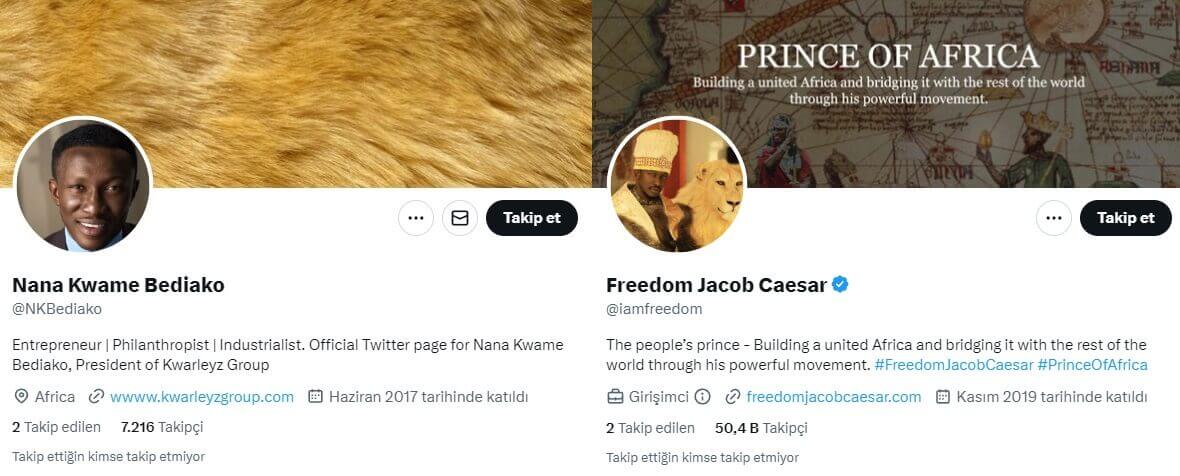Click the calendar icon beside Kasım 2019

(x=943, y=397)
